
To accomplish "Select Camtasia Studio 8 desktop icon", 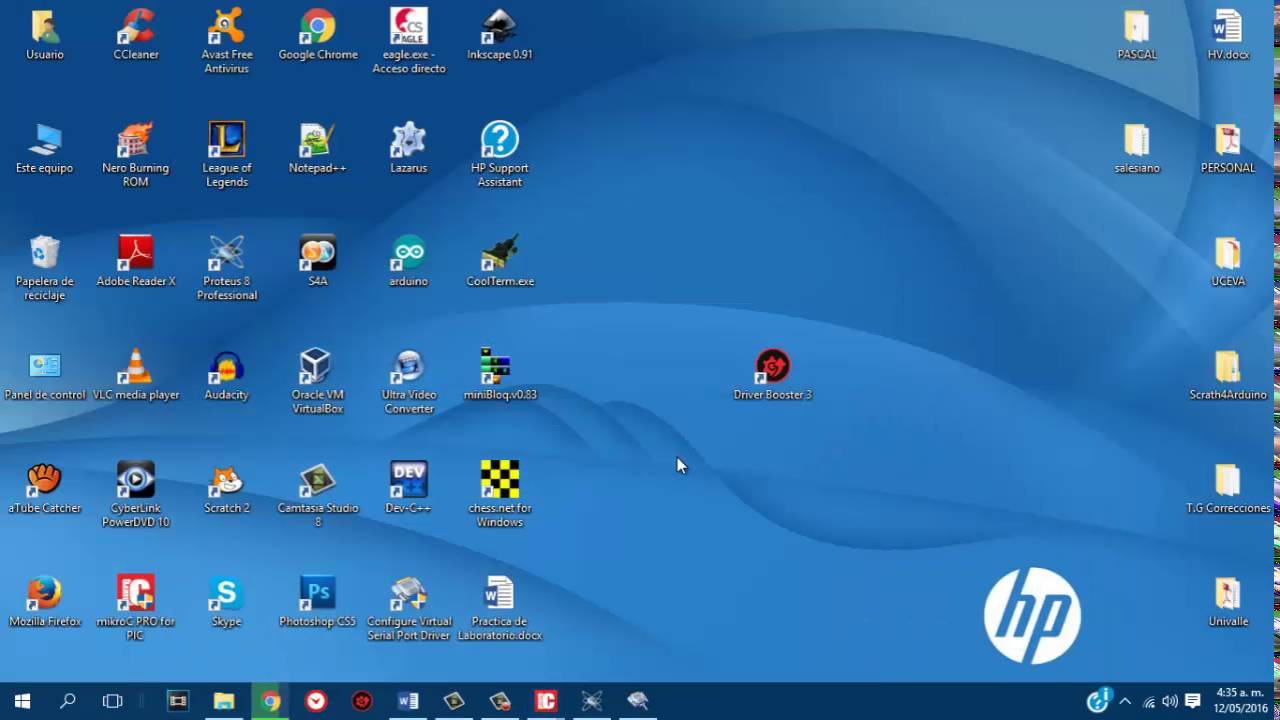I will coord(318,495).
